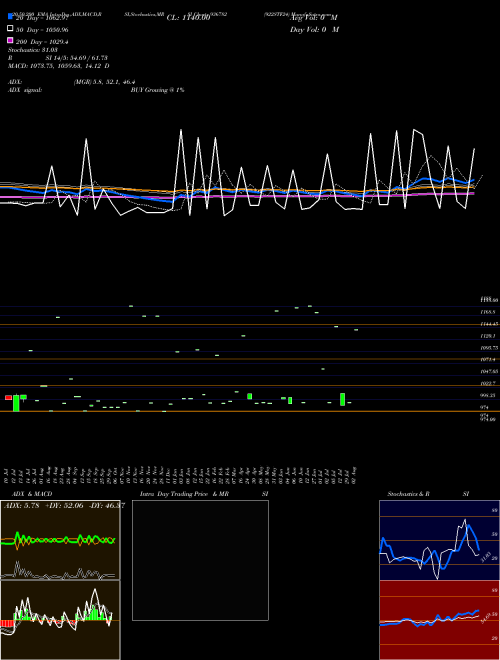Open the blue Stochastics chart panel

(x=439, y=540)
